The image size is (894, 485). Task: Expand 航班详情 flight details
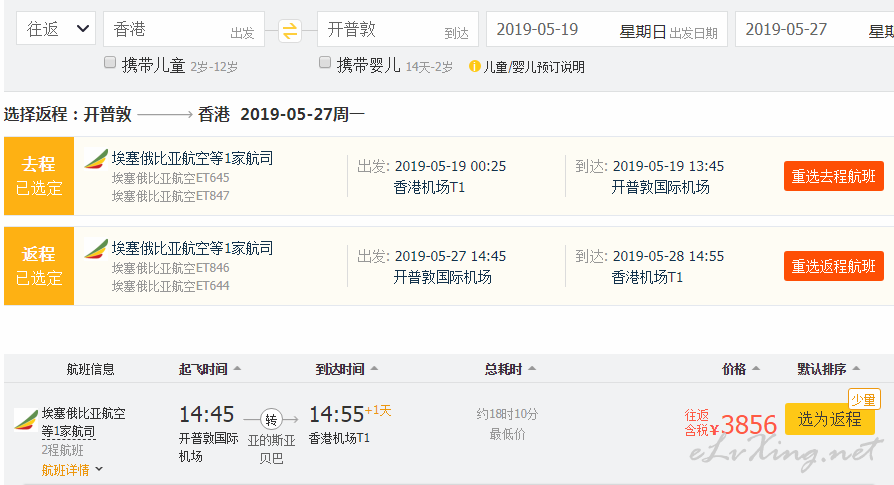coord(72,470)
